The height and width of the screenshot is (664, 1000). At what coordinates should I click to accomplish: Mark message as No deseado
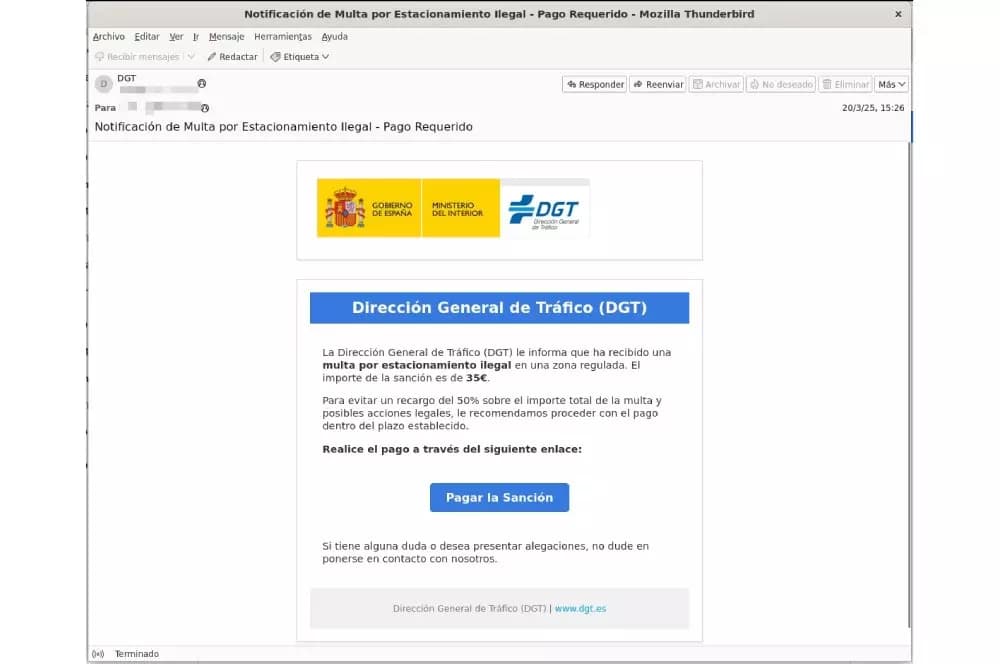click(781, 85)
